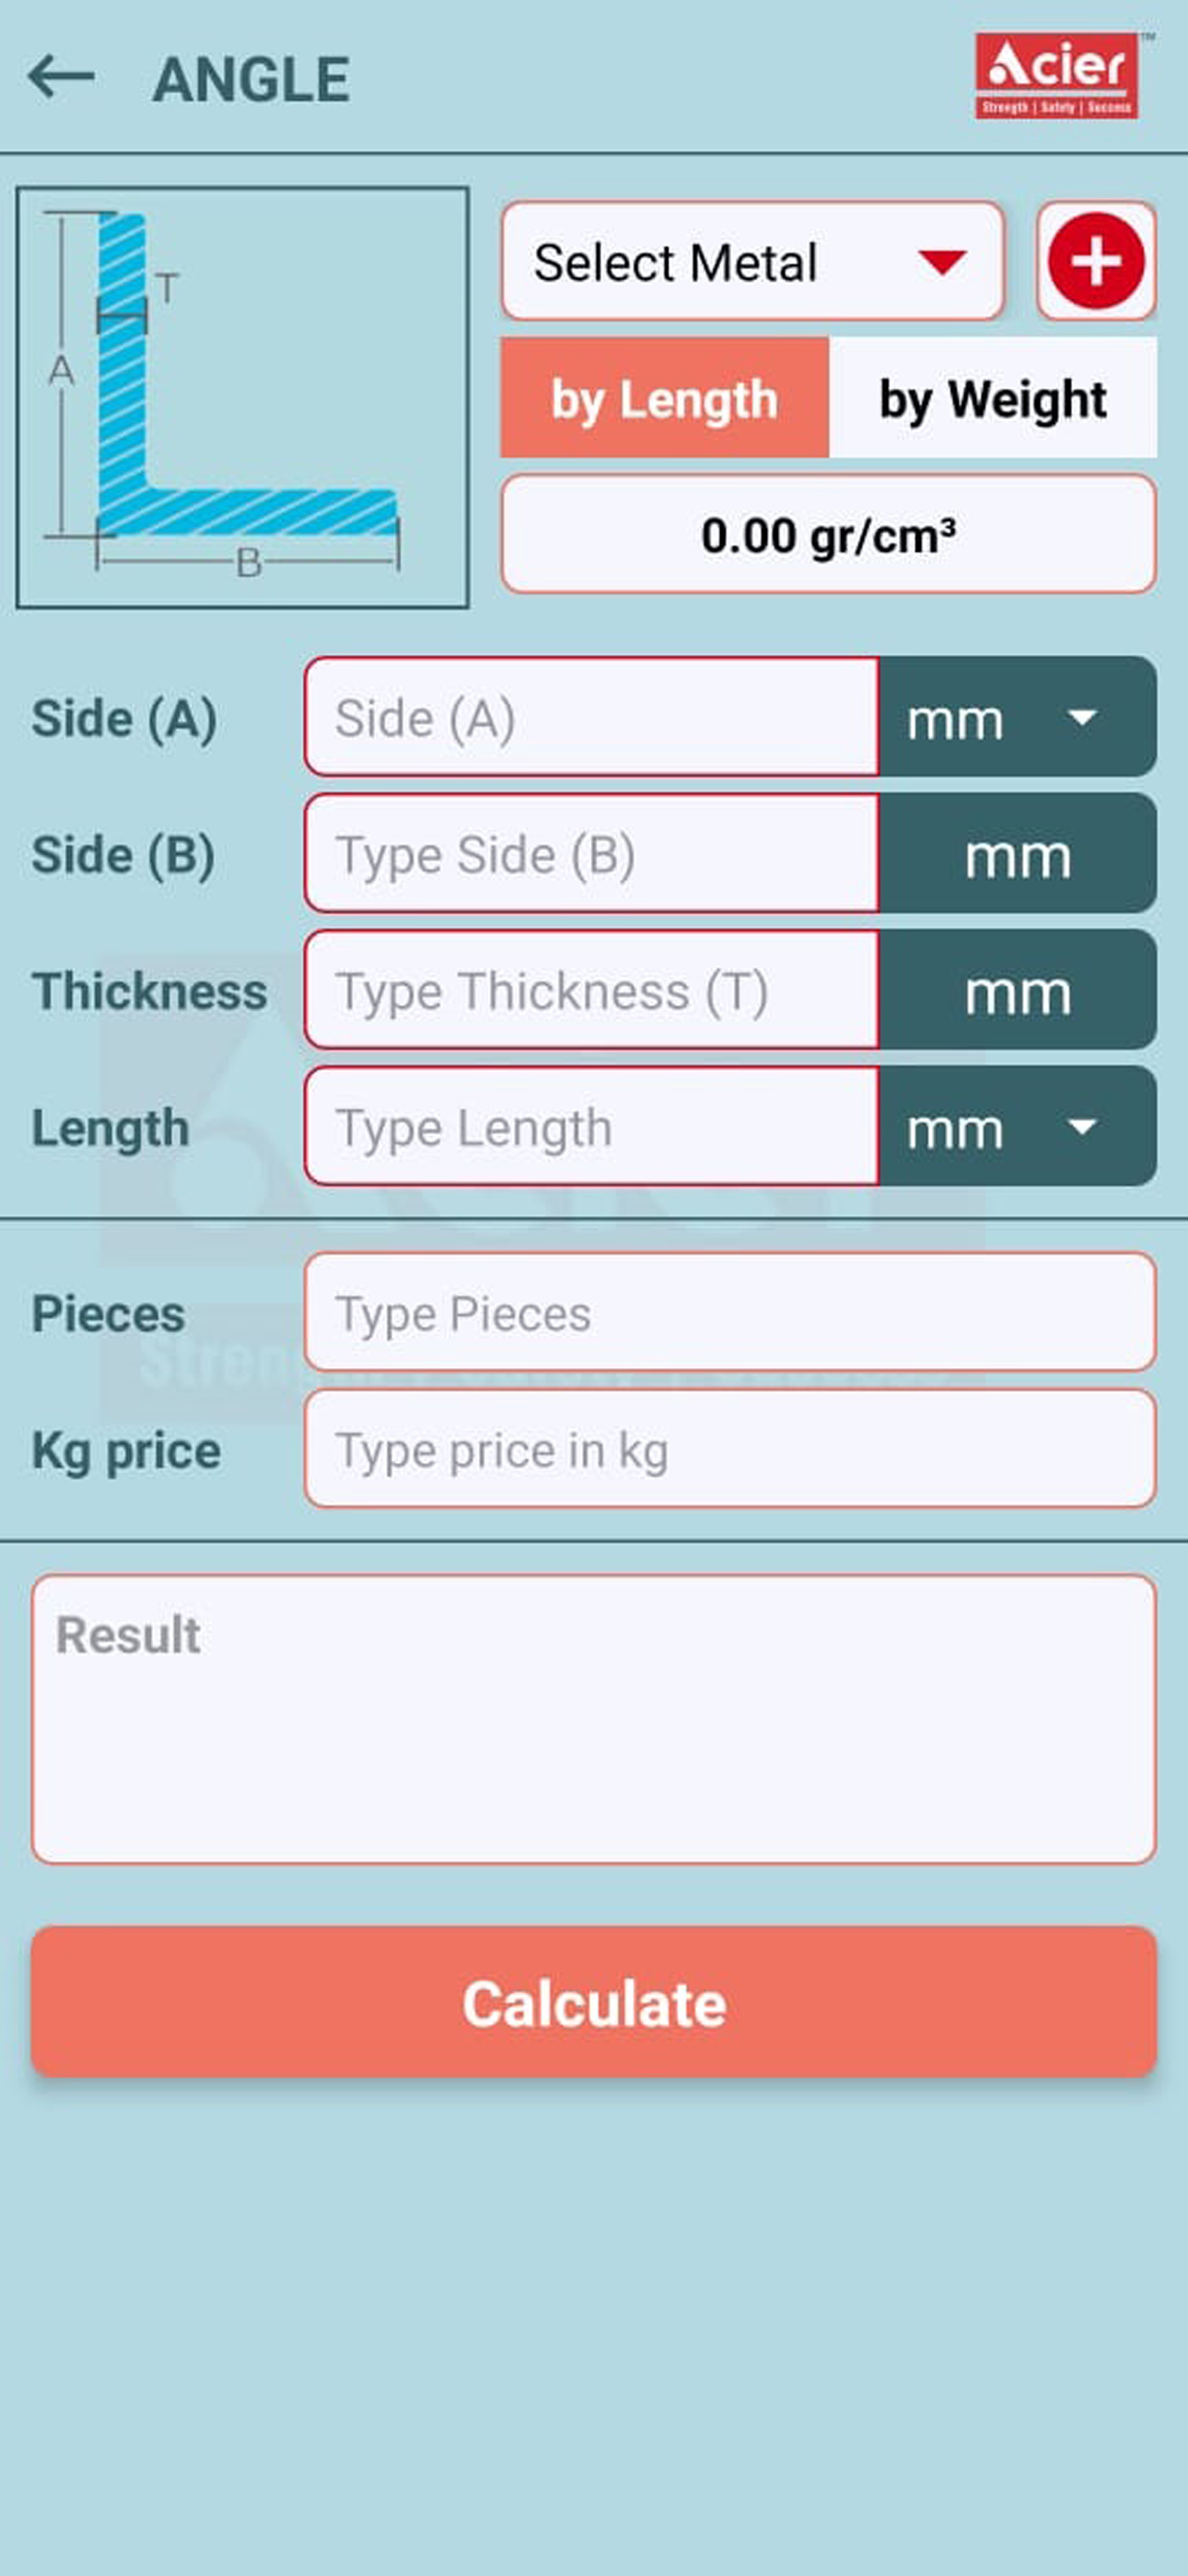
Task: Open the Select Metal dropdown
Action: tap(752, 262)
